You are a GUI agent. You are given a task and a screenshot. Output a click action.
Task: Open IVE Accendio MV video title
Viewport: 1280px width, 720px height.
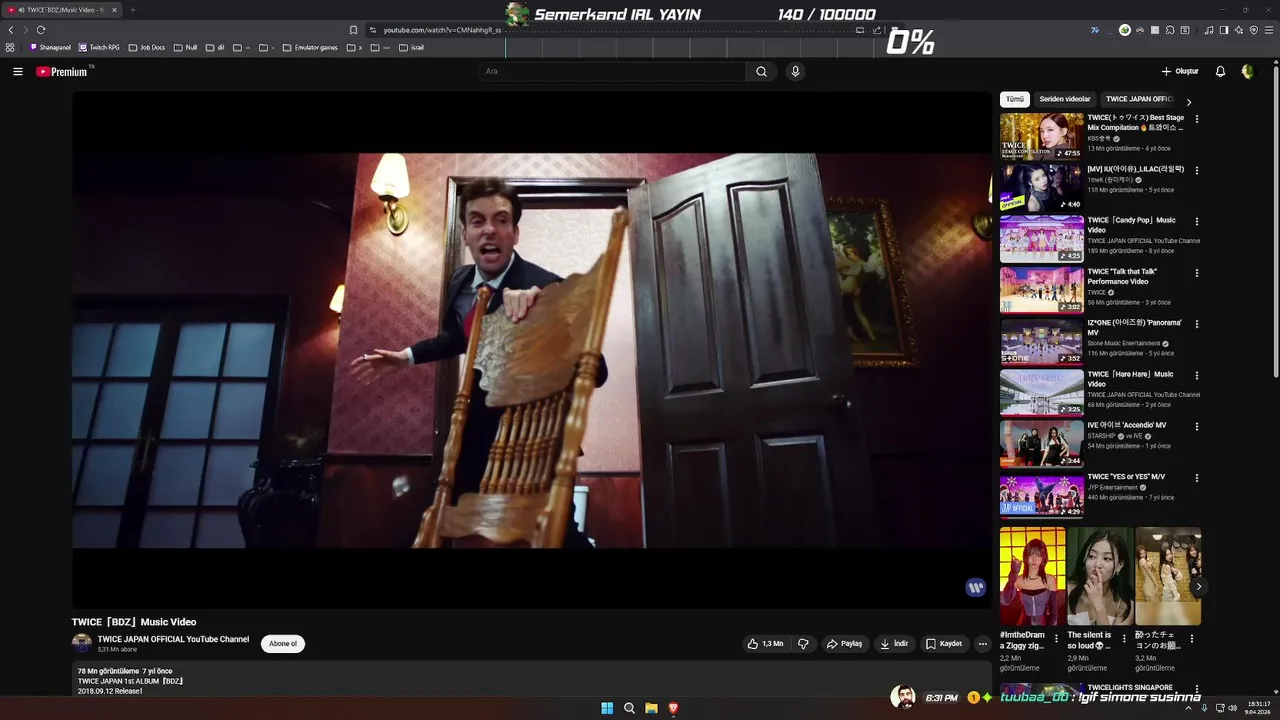tap(1127, 425)
